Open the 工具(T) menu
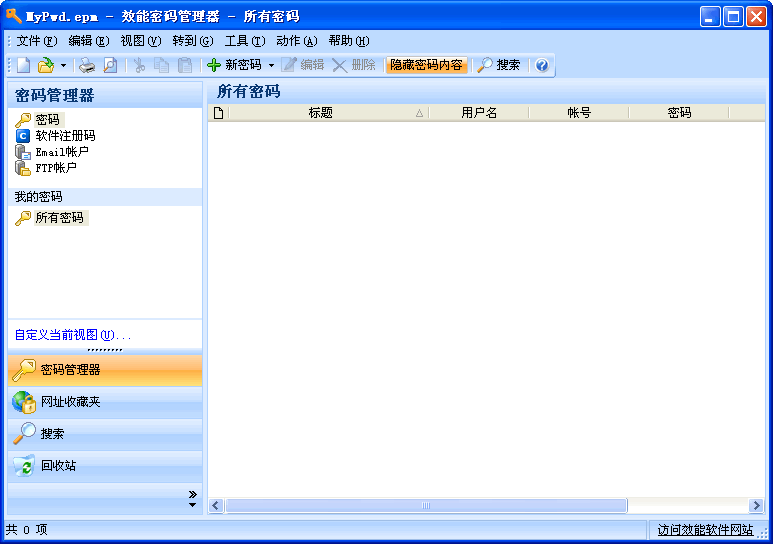 coord(245,41)
